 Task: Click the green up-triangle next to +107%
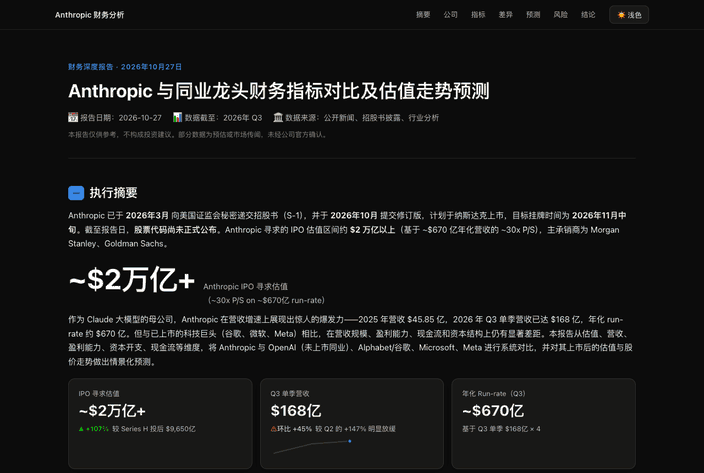[81, 429]
